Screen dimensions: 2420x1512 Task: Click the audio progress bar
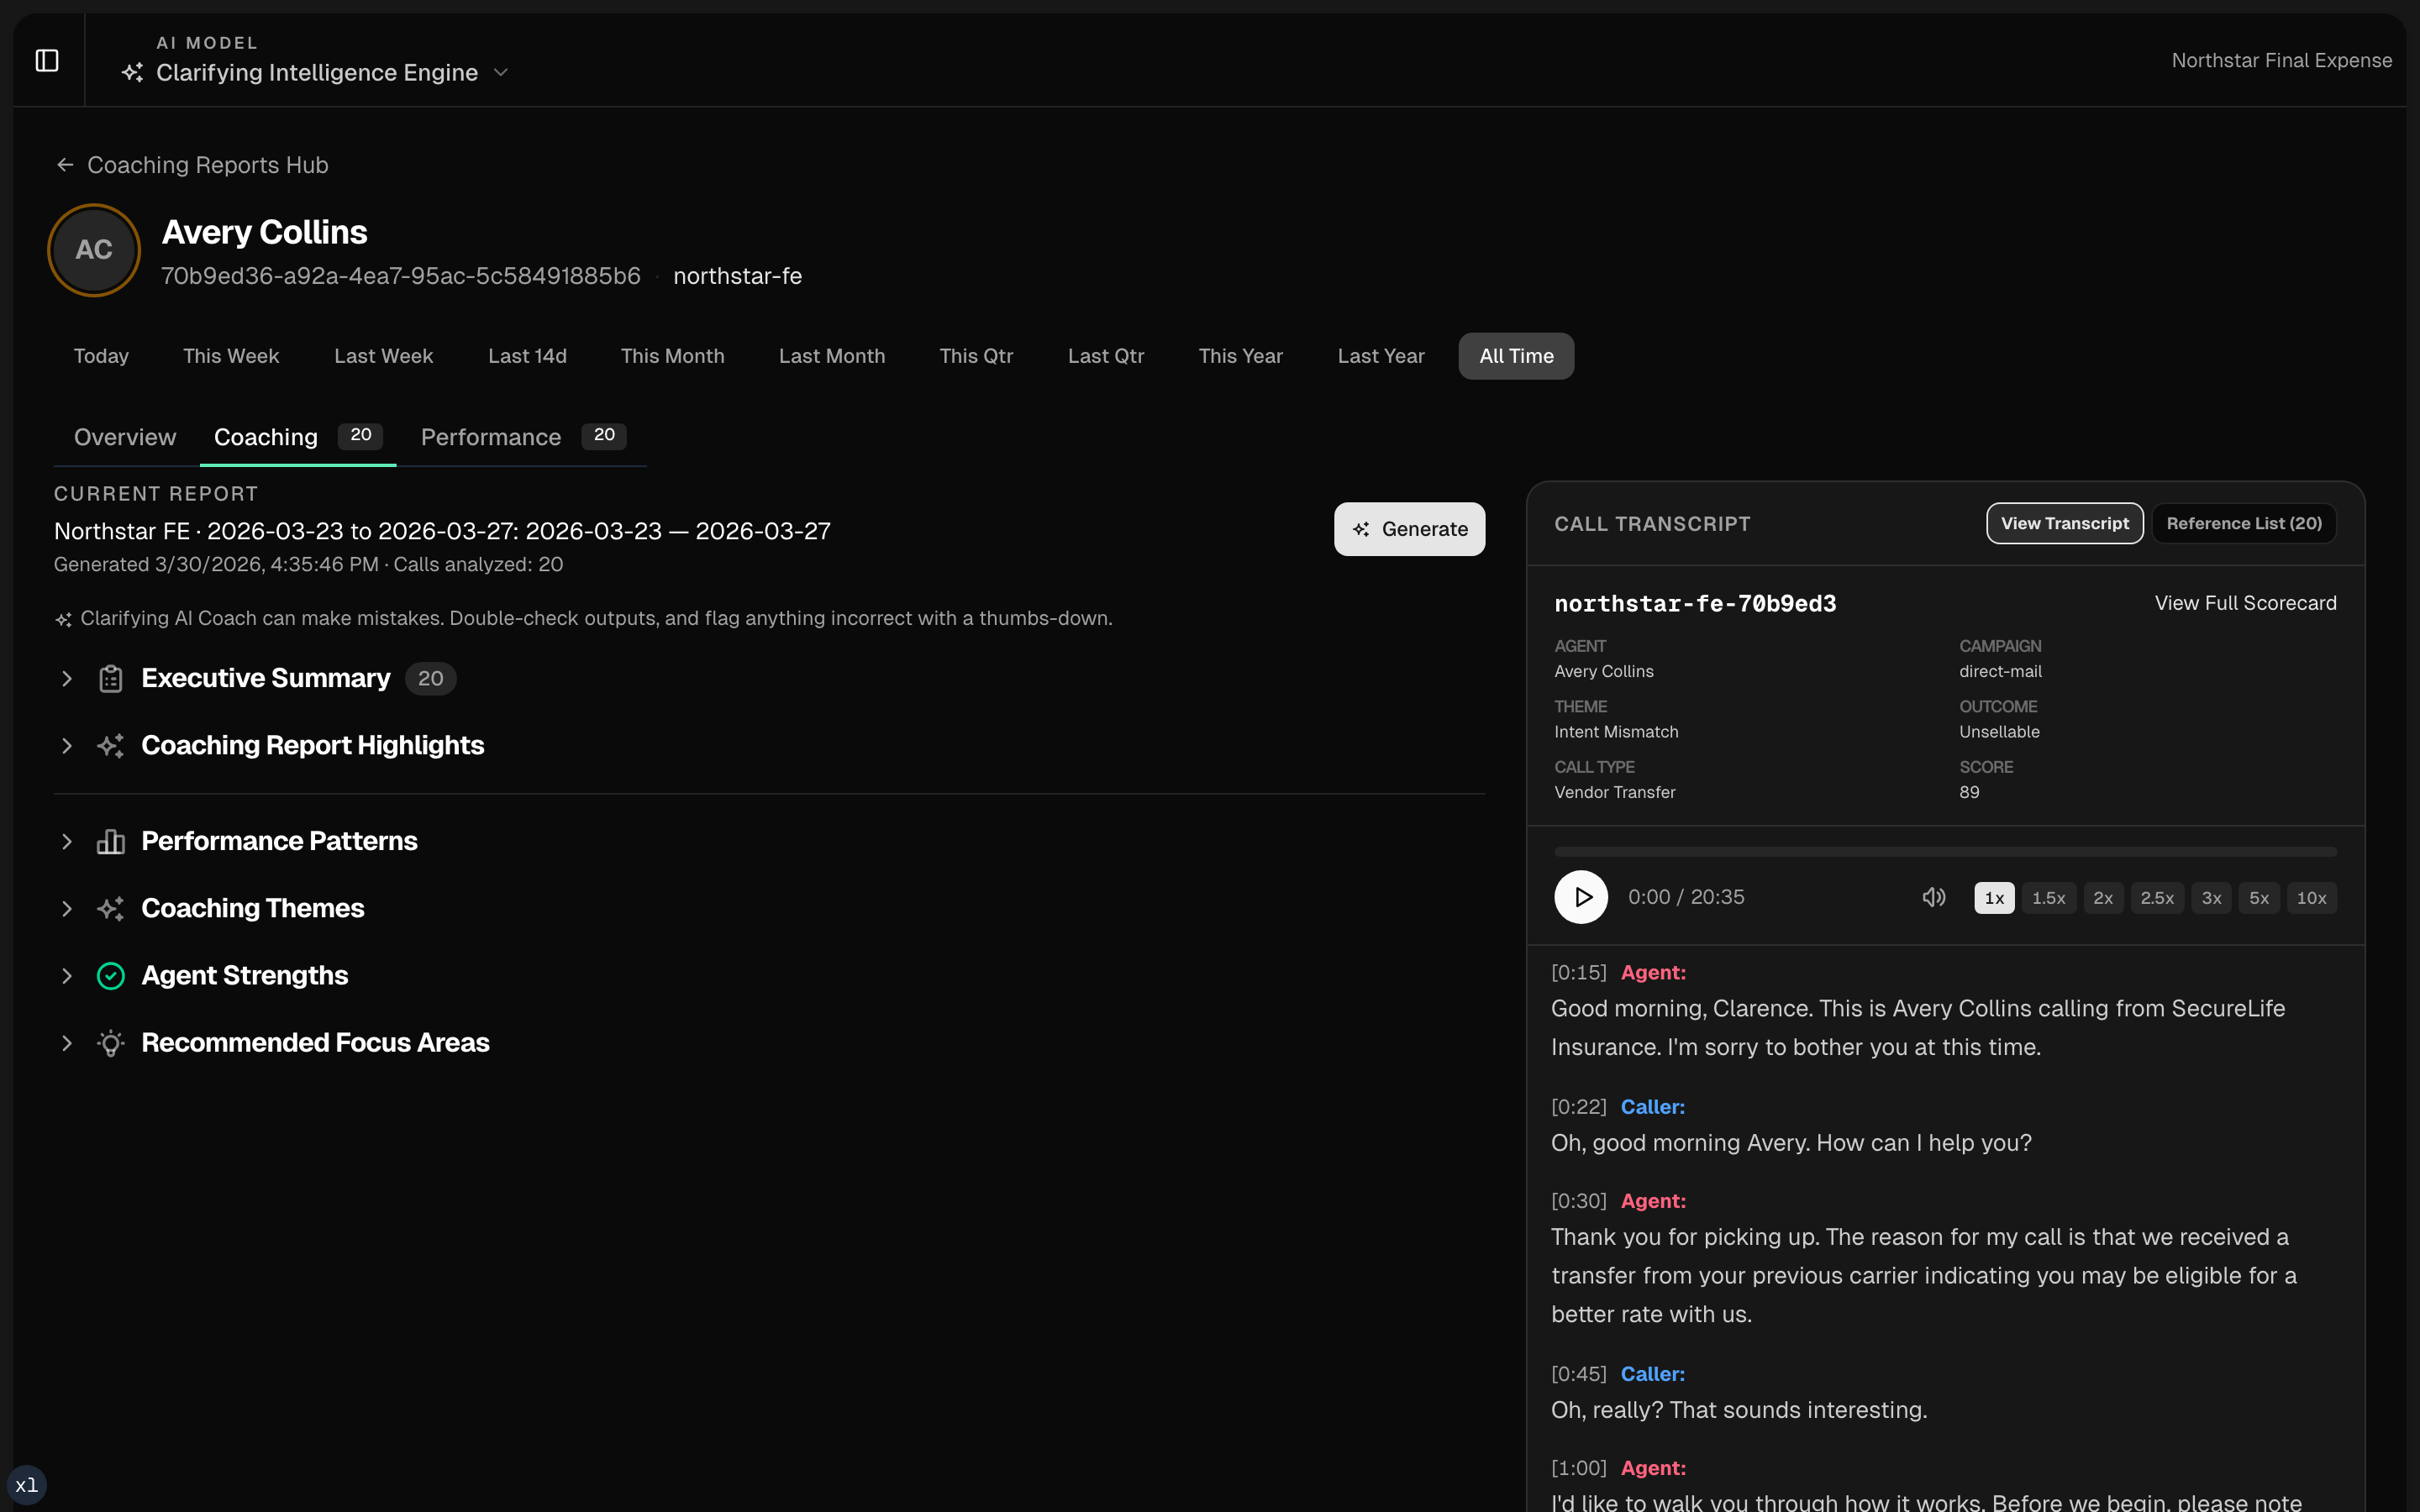point(1944,851)
